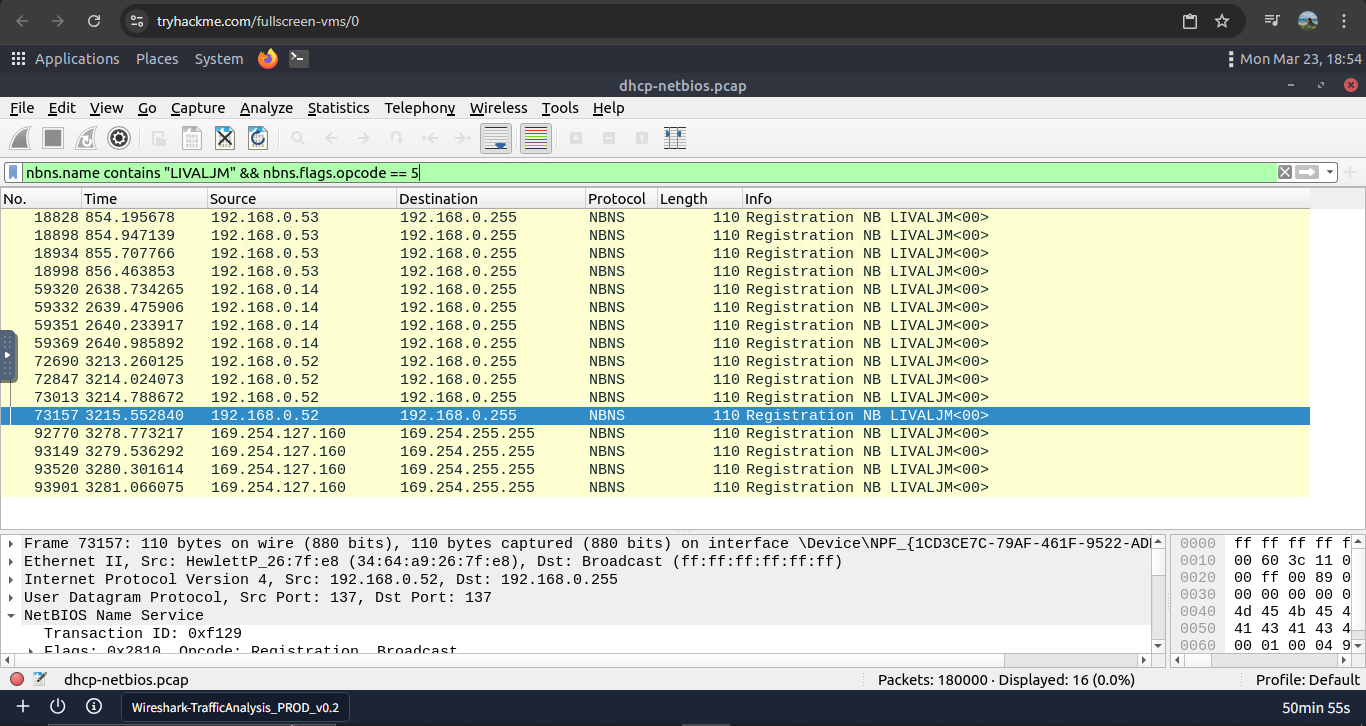Select packet number 18828 in the list

655,218
